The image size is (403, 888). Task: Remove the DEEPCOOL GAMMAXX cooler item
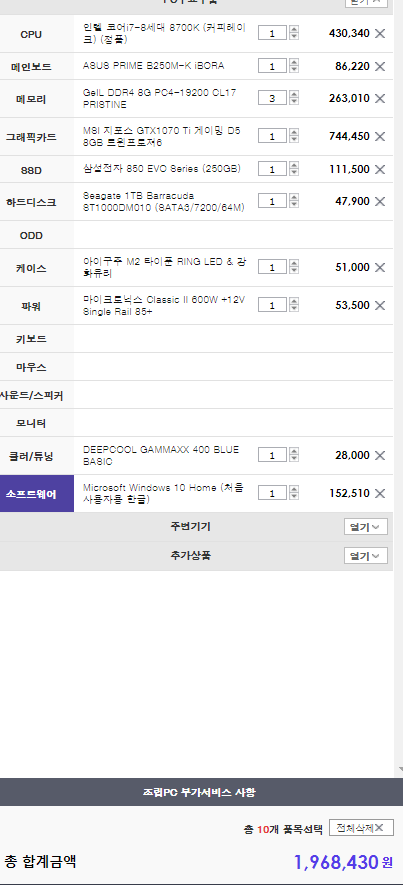tap(380, 455)
